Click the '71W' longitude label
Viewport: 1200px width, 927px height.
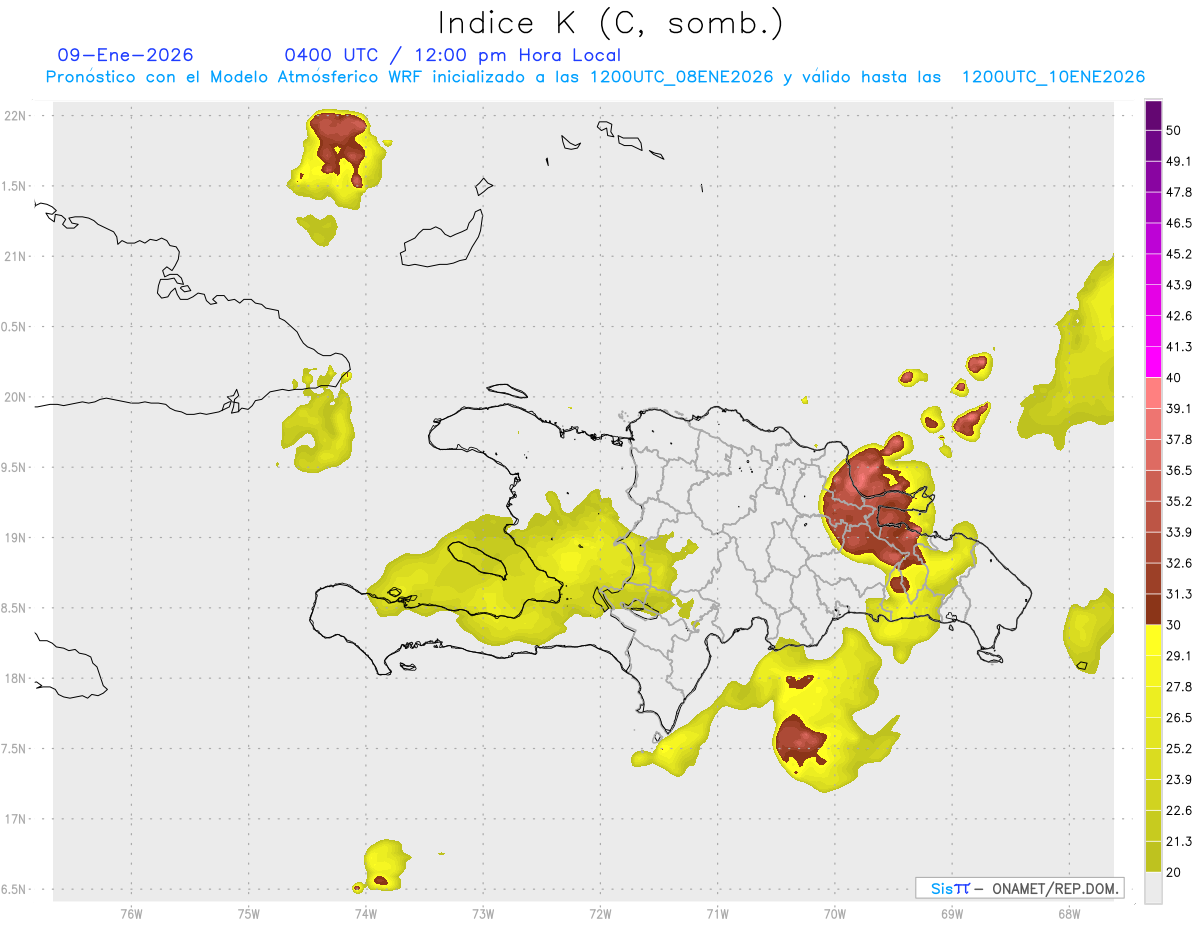point(717,913)
